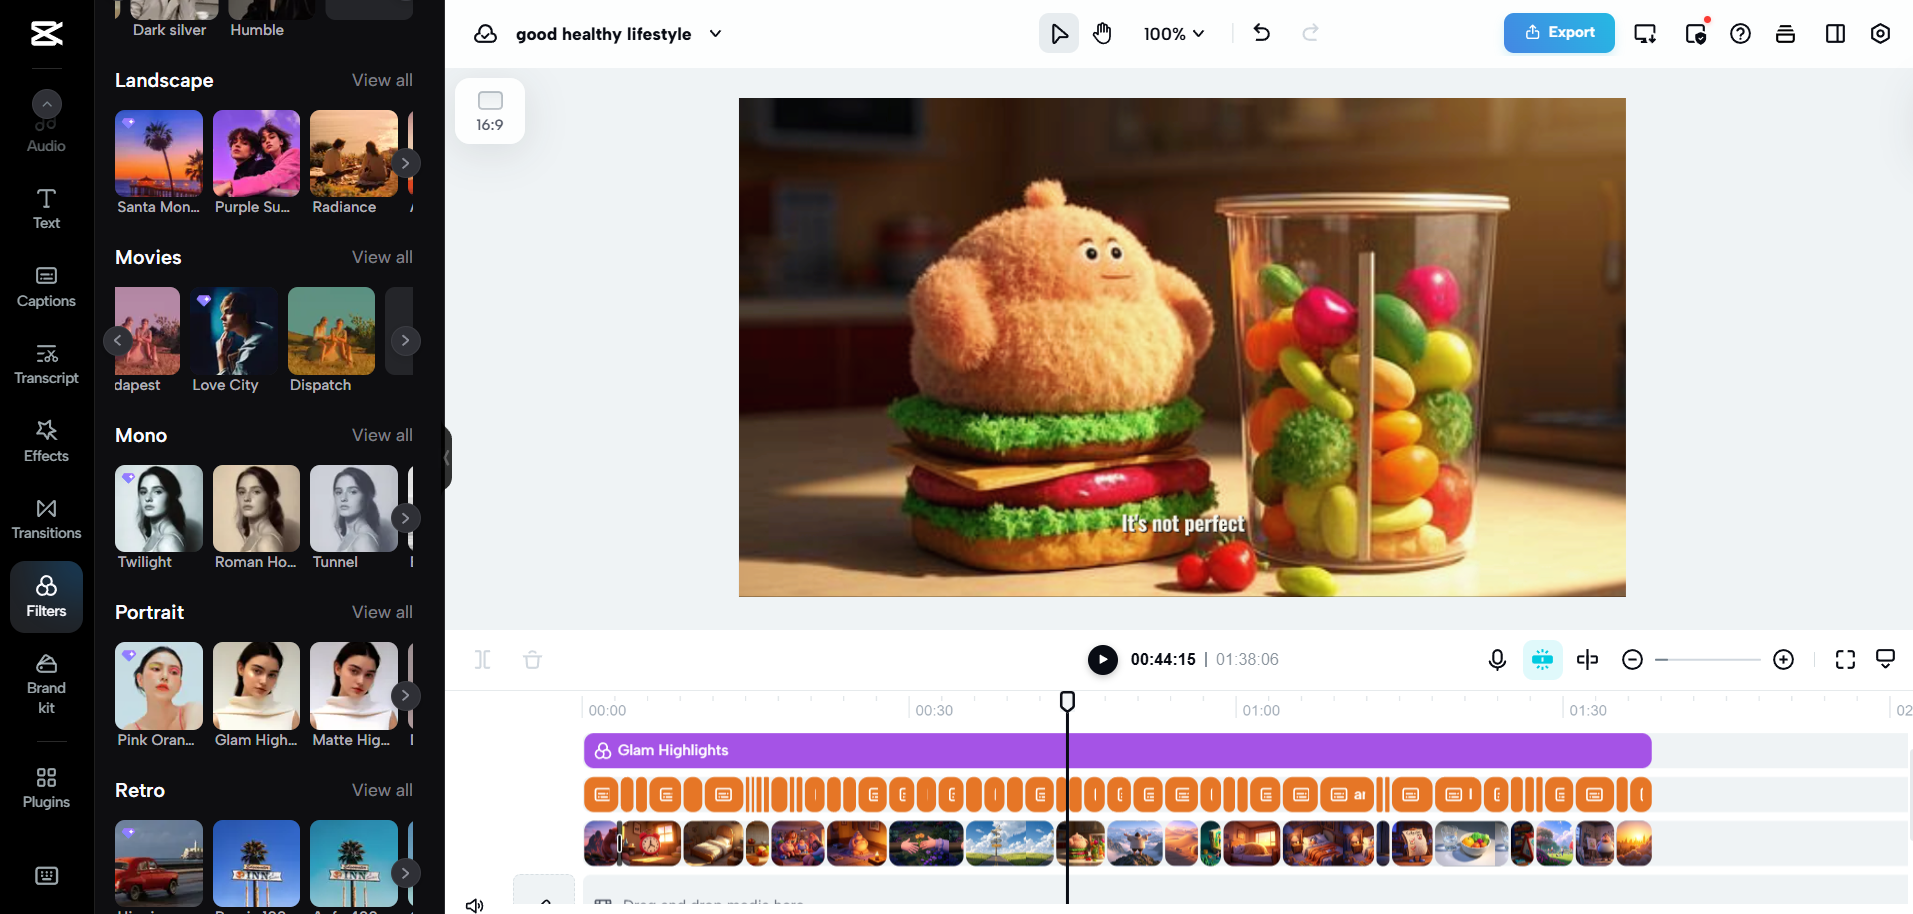Apply the Twilight mono filter
1913x914 pixels.
pyautogui.click(x=159, y=508)
